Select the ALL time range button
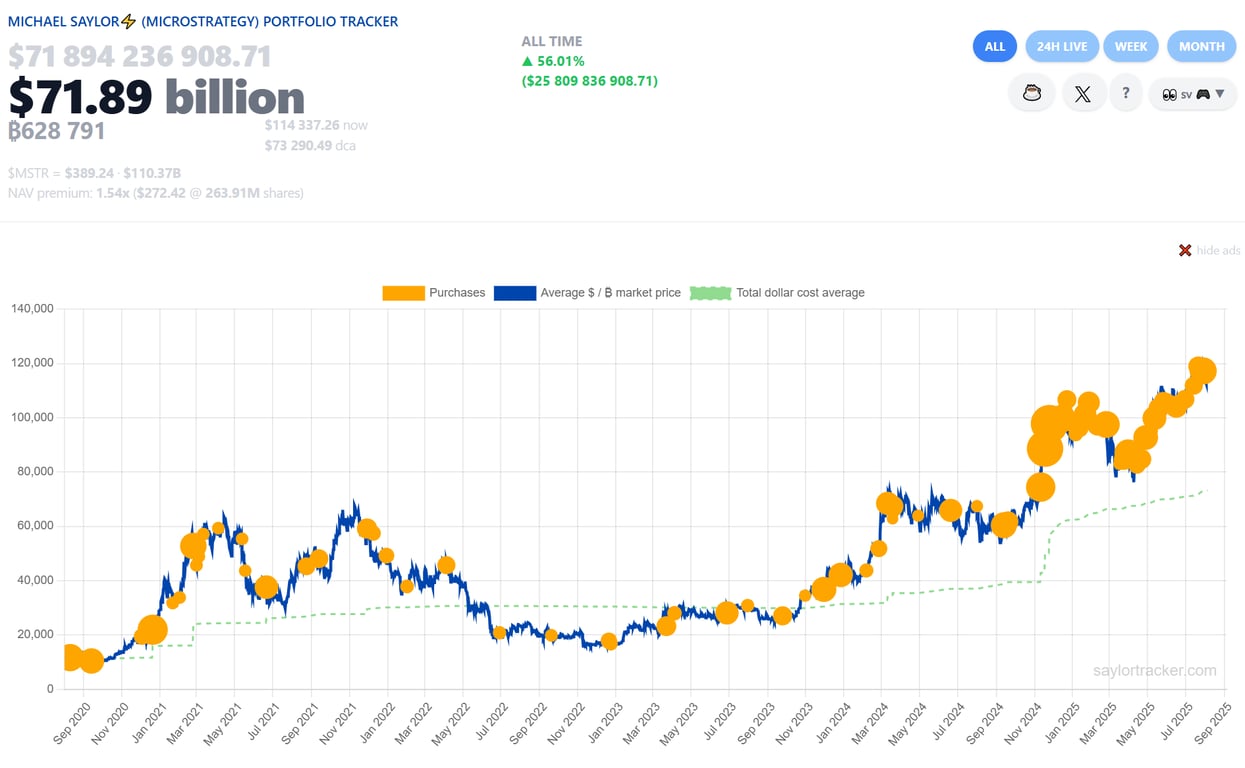This screenshot has width=1245, height=768. [x=994, y=46]
